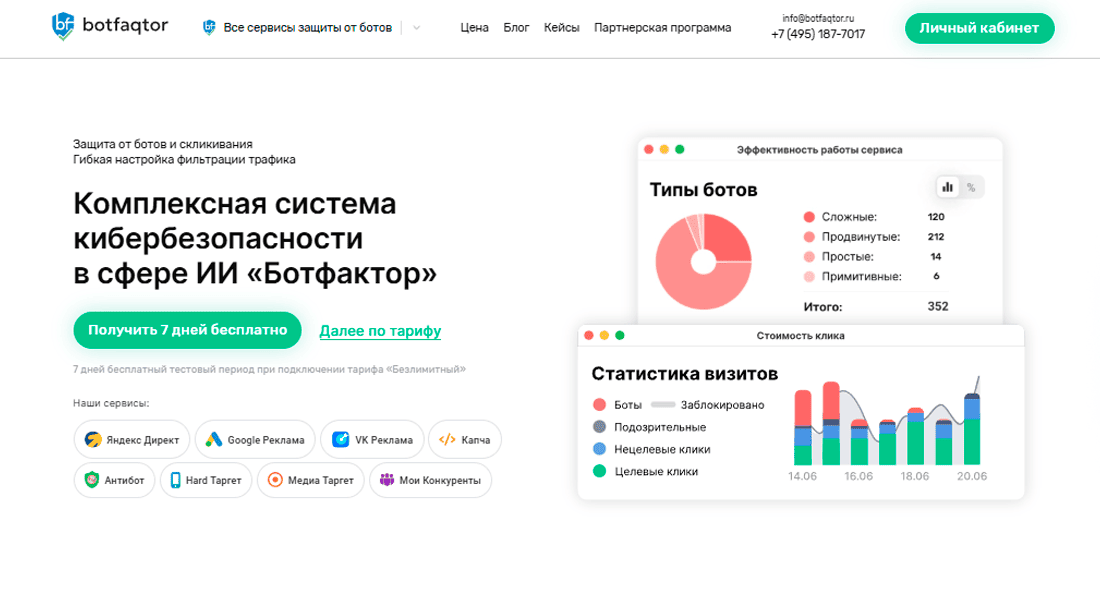Screen dimensions: 1100x600
Task: Click the Продвинутые legend dot
Action: tap(809, 236)
